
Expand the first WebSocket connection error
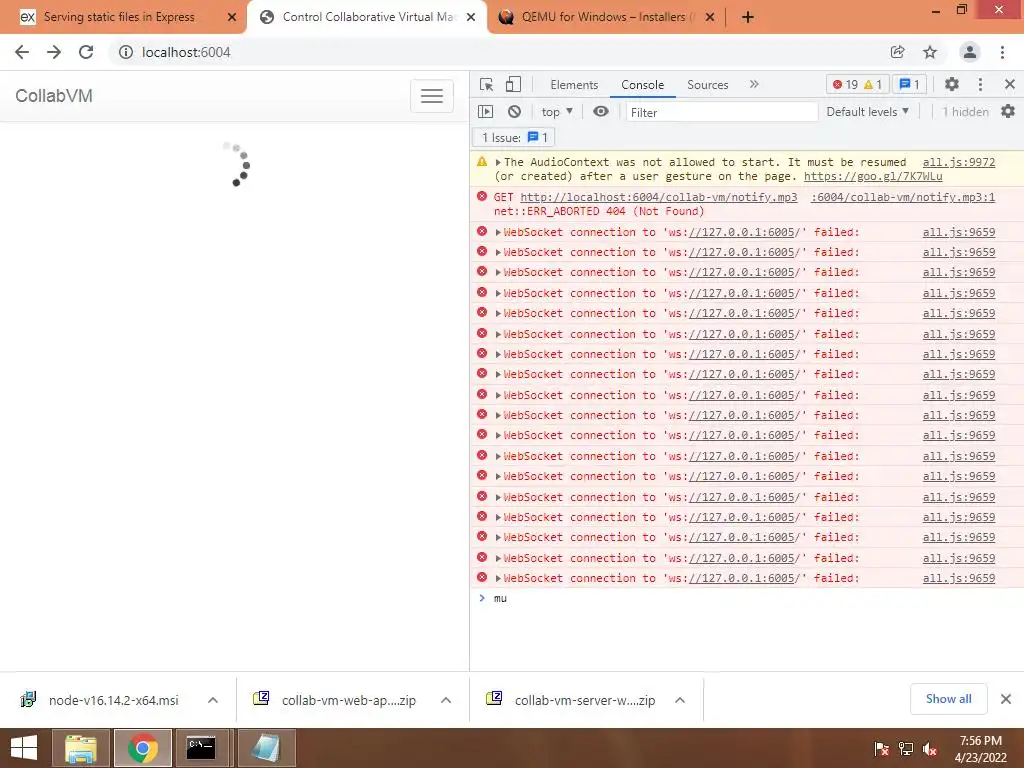(x=498, y=232)
